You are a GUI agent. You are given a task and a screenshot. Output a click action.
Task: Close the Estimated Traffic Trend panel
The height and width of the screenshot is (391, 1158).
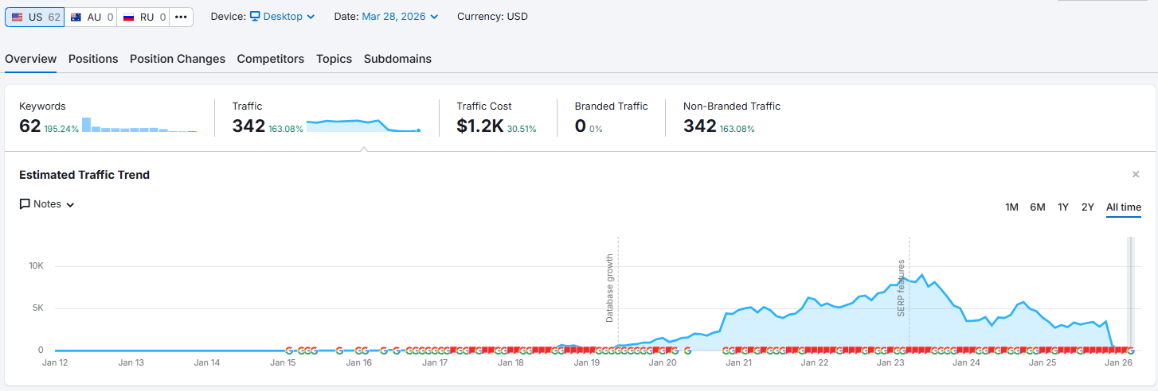coord(1136,174)
